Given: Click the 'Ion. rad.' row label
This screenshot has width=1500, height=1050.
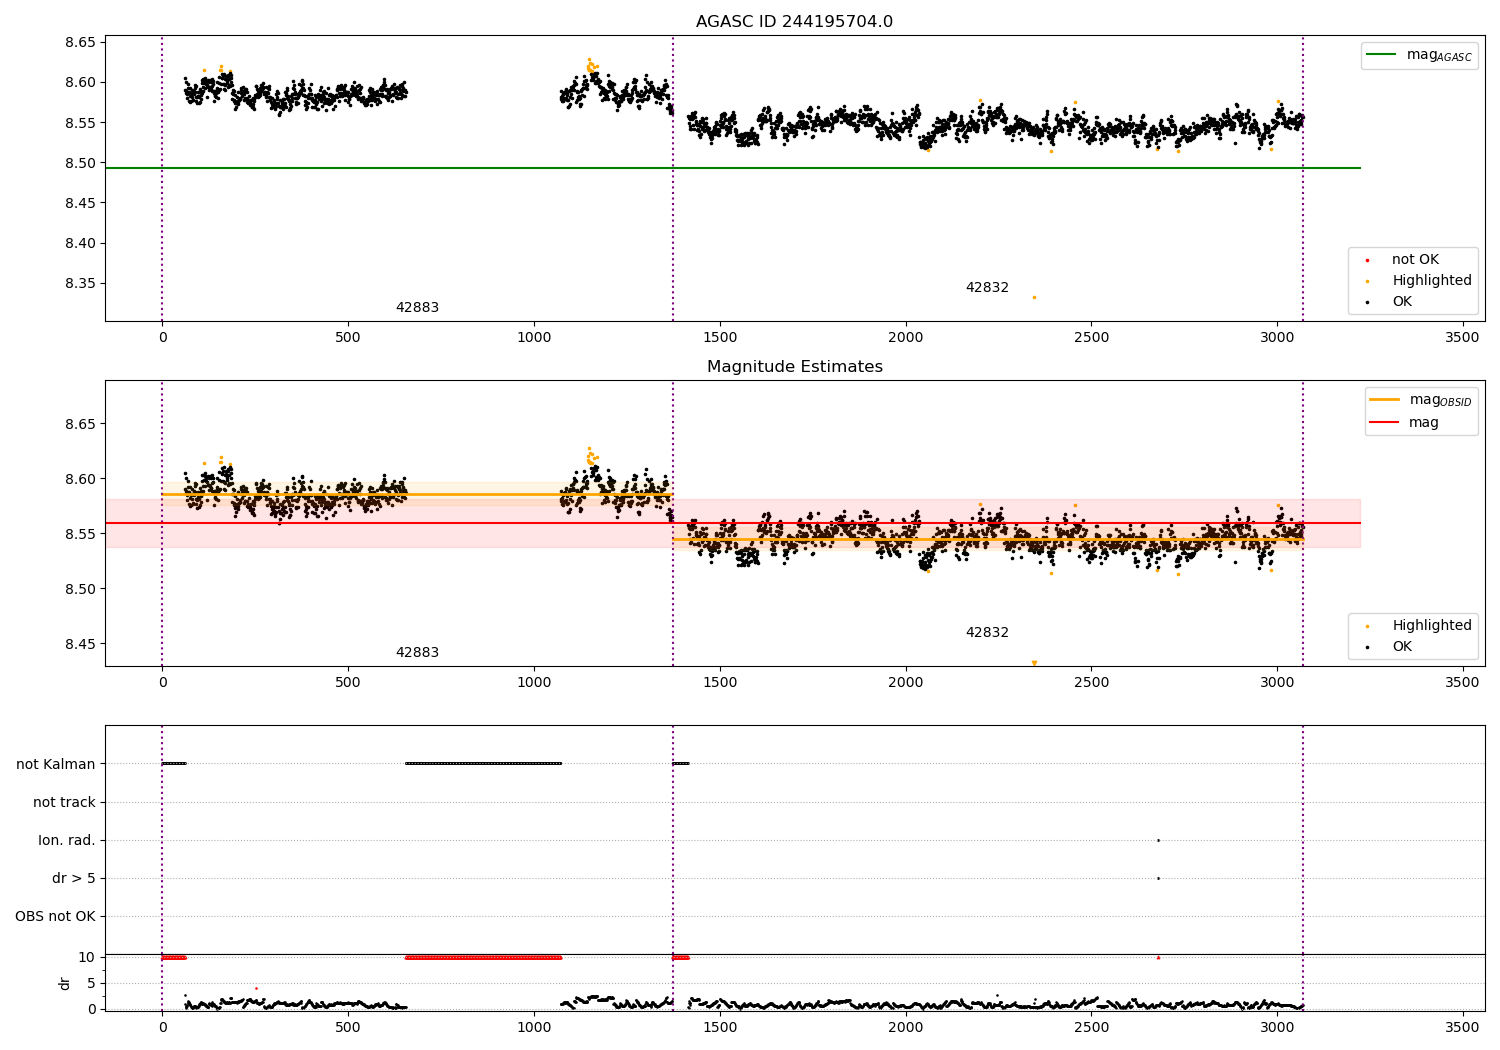Looking at the screenshot, I should coord(67,840).
